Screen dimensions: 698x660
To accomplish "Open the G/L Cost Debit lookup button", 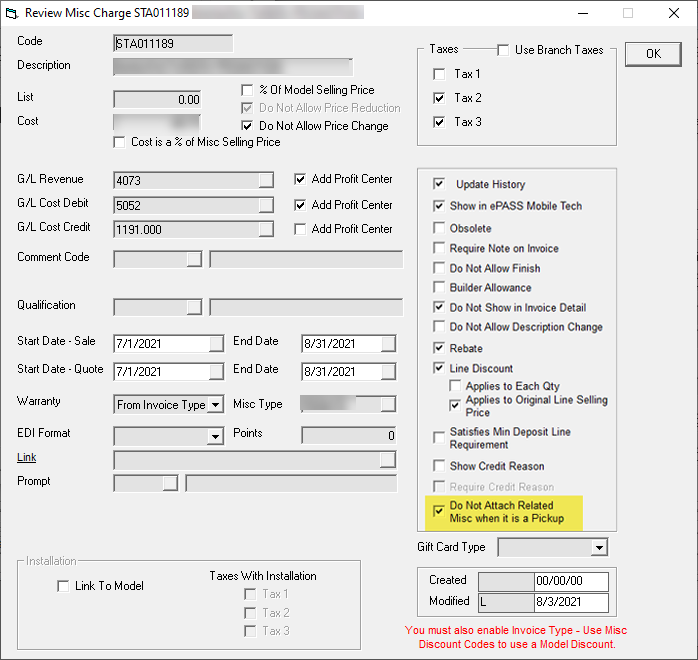I will tap(266, 205).
